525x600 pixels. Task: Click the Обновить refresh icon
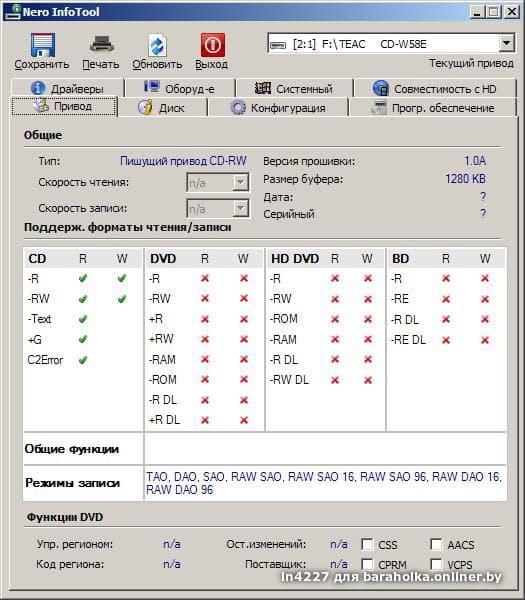point(157,45)
